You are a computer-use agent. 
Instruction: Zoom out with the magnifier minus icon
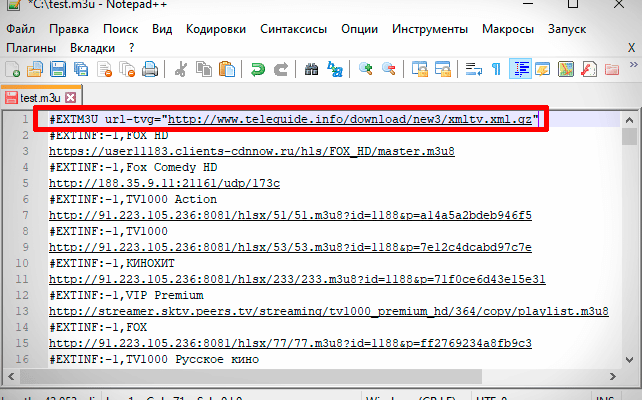tap(389, 69)
